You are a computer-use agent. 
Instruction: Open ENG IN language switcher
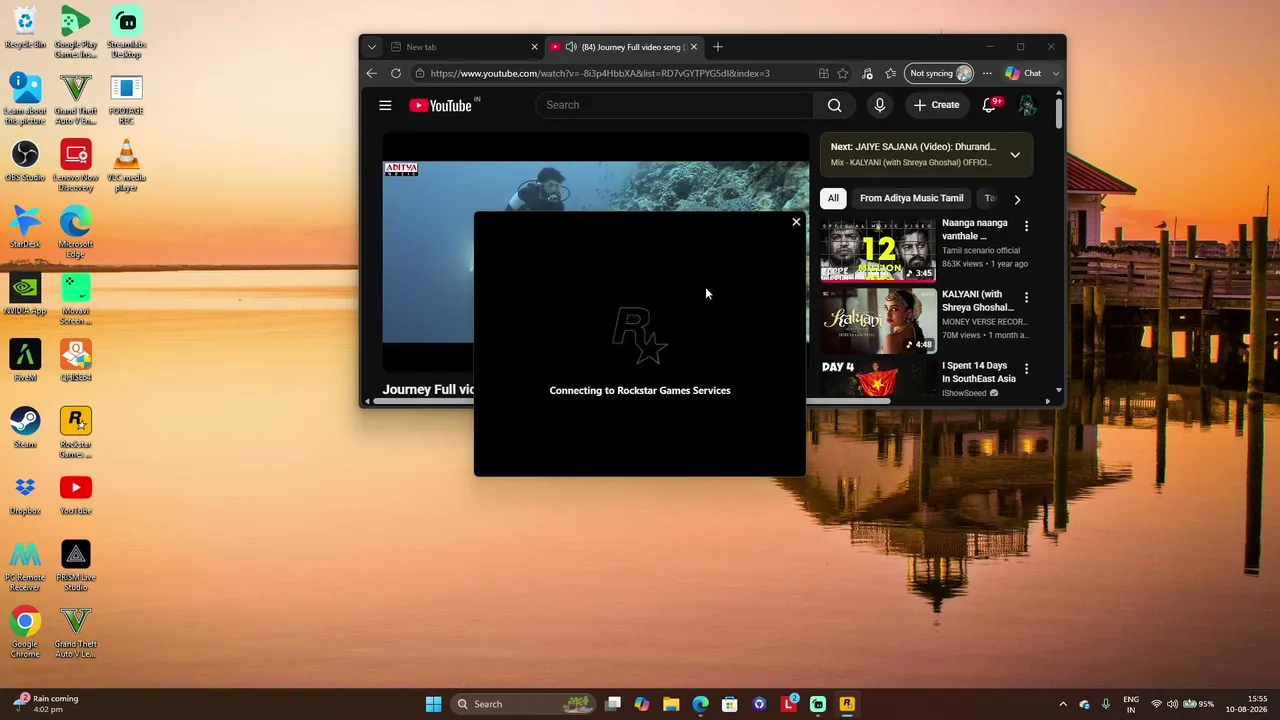1131,704
